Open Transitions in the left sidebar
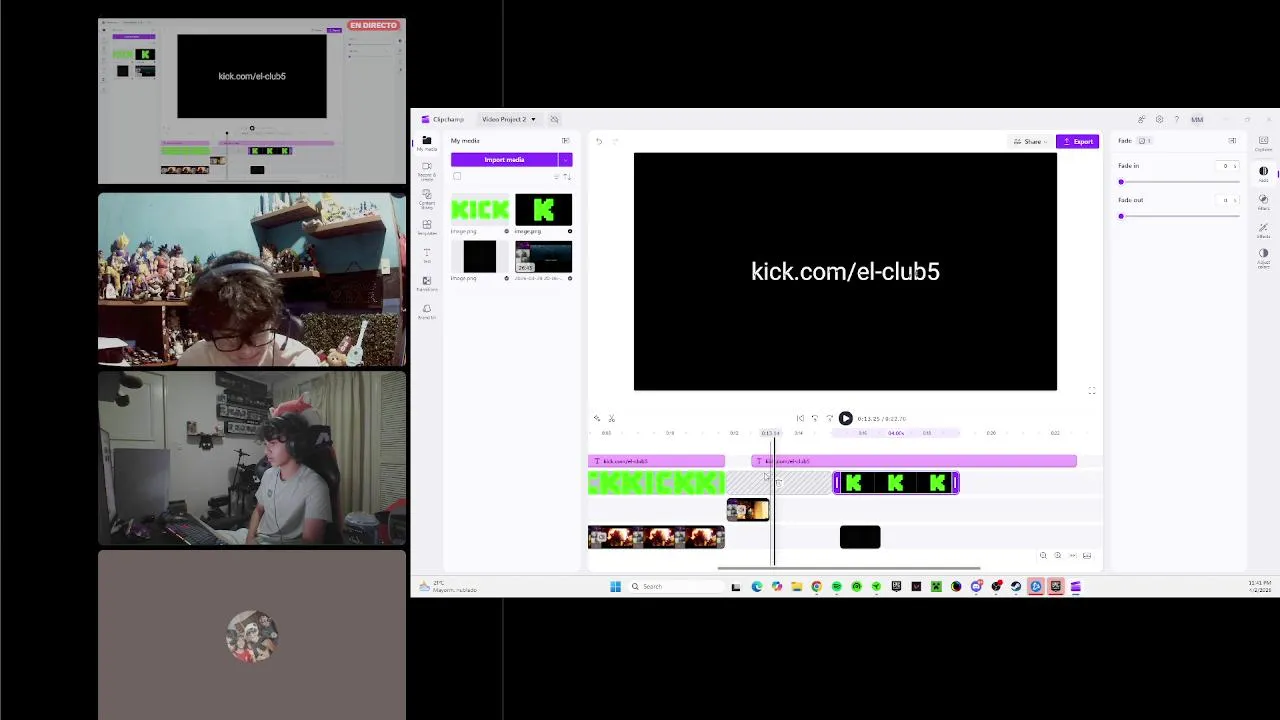The height and width of the screenshot is (720, 1280). (427, 284)
